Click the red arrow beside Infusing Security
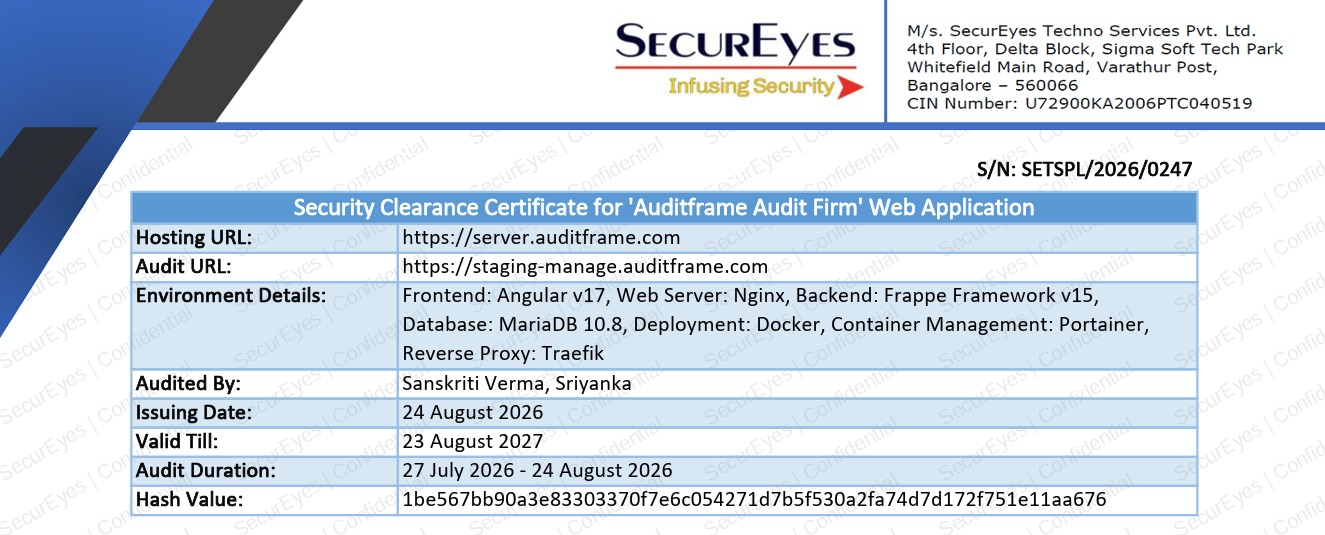This screenshot has width=1325, height=535. coord(851,87)
